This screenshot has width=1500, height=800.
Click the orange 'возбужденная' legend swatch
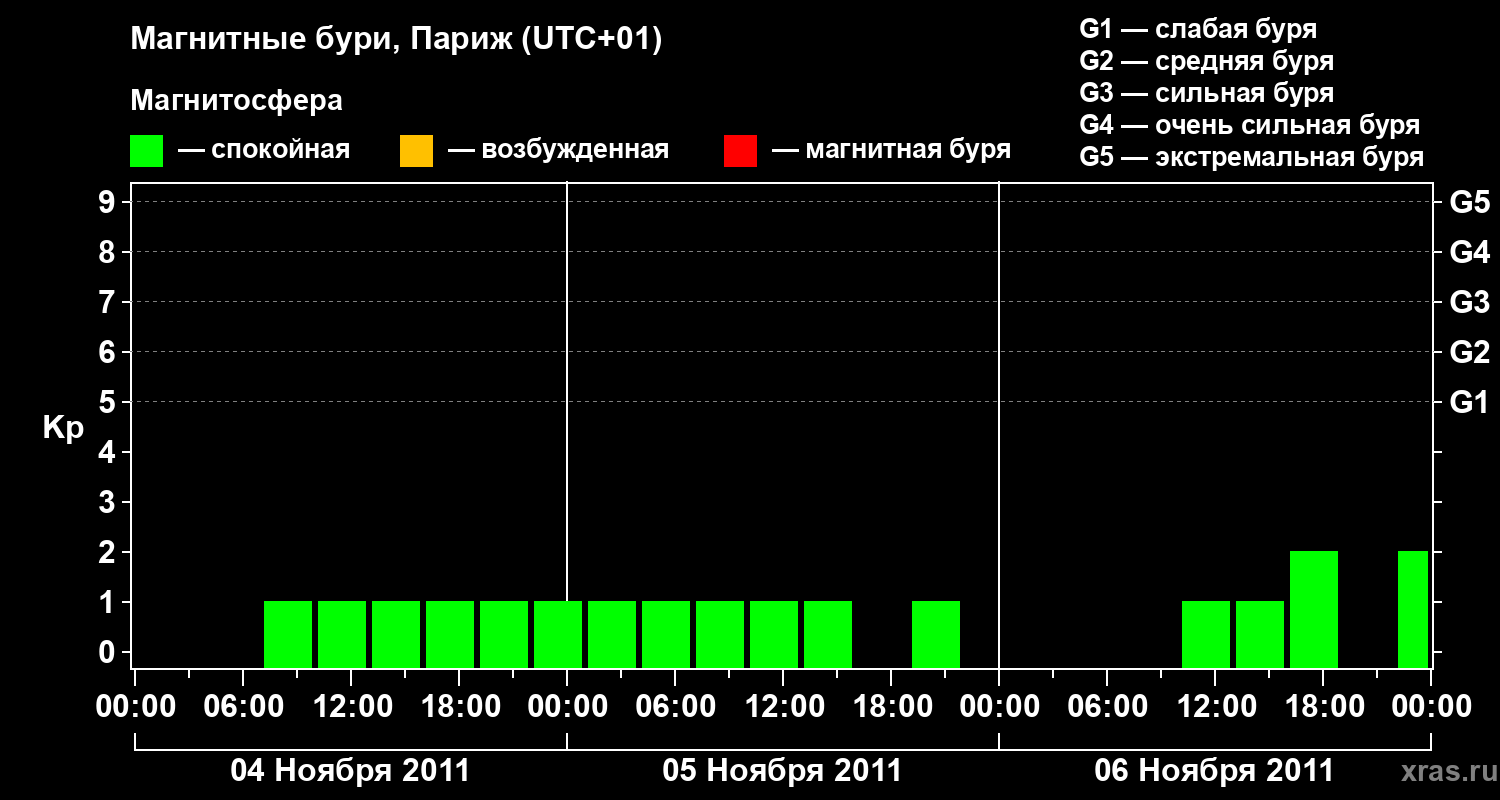416,151
